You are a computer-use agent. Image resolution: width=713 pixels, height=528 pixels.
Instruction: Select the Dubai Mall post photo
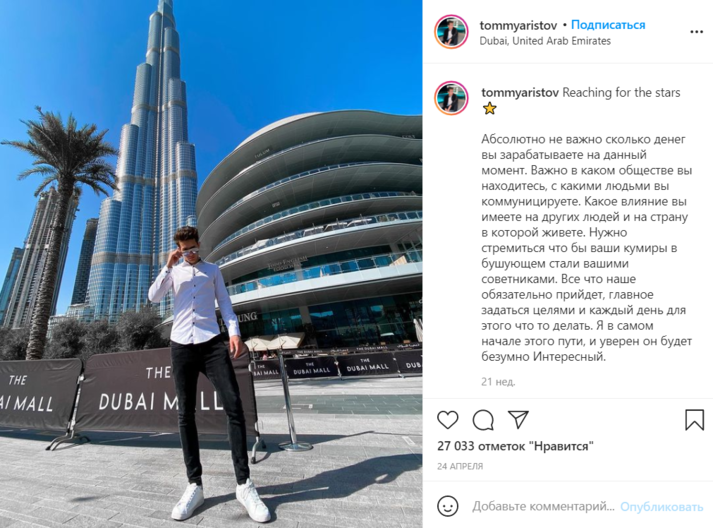(211, 264)
